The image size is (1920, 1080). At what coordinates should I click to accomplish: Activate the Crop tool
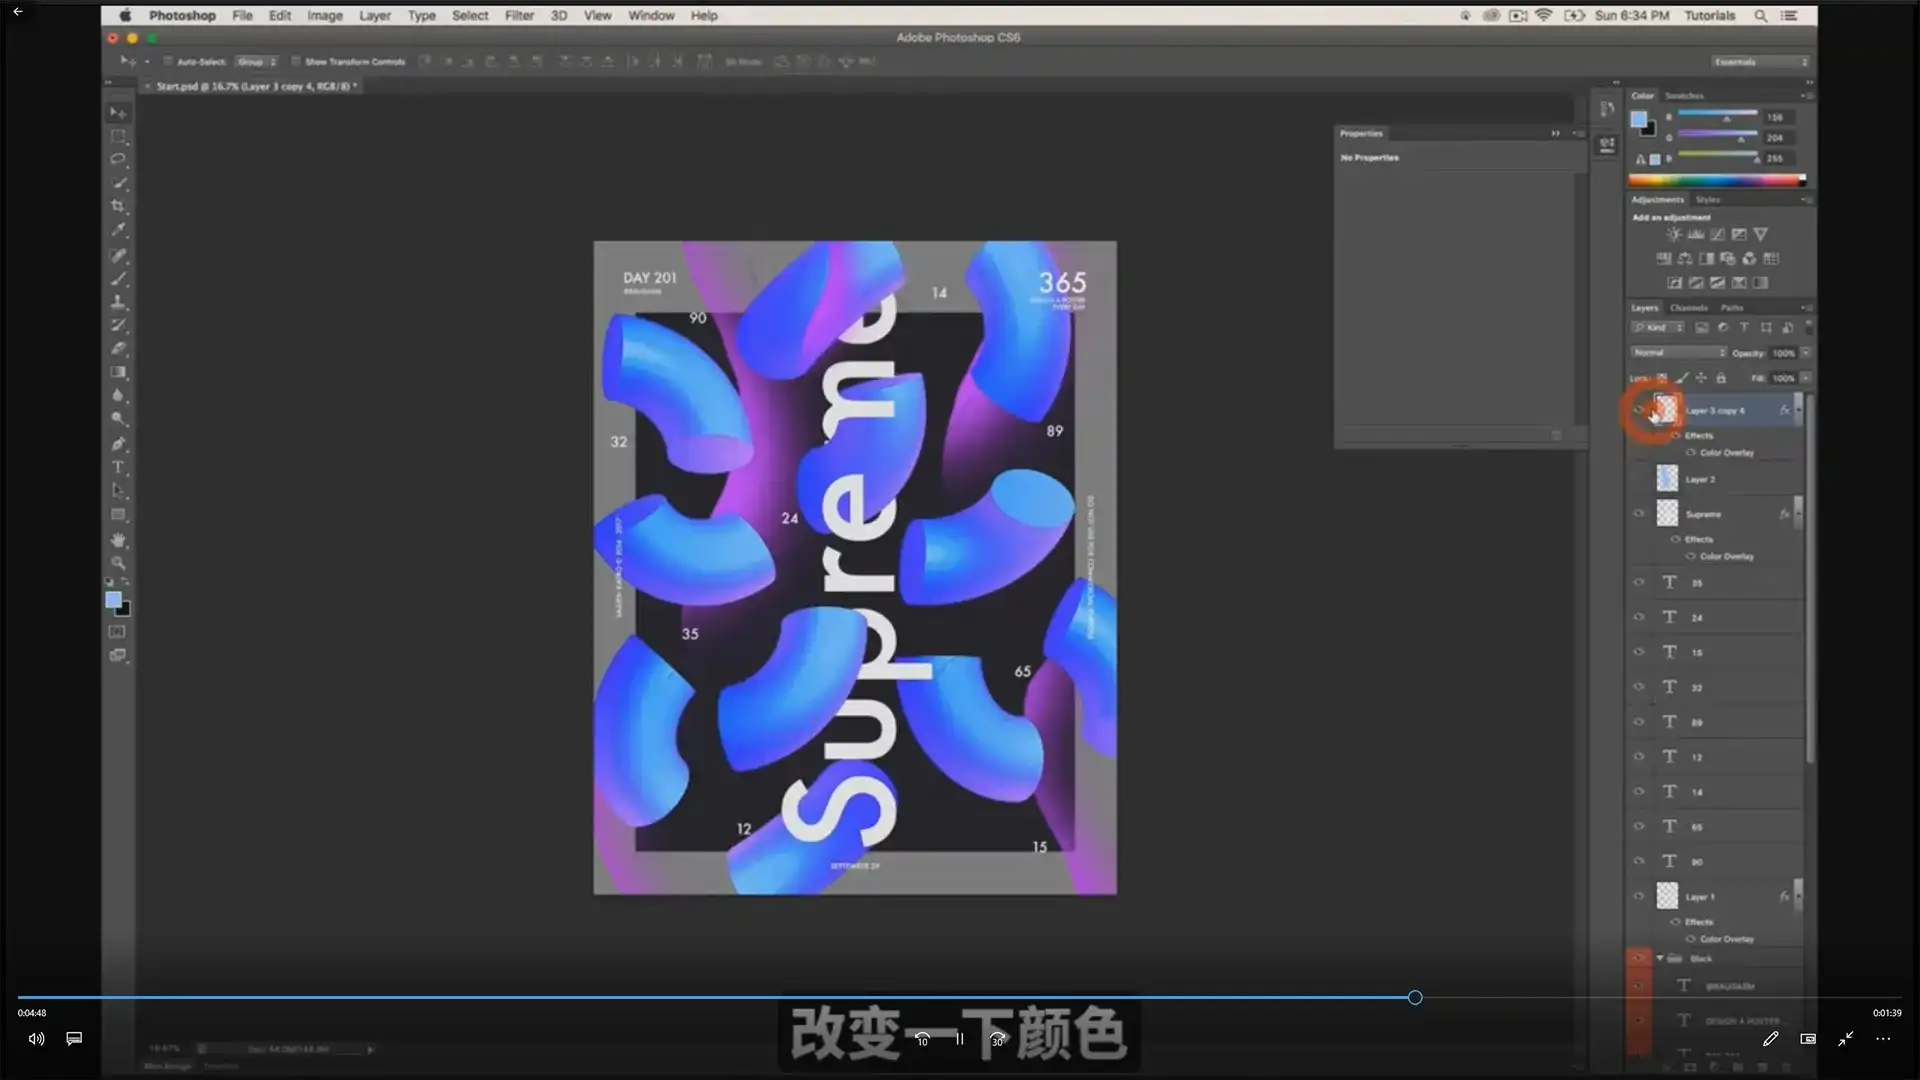click(118, 206)
